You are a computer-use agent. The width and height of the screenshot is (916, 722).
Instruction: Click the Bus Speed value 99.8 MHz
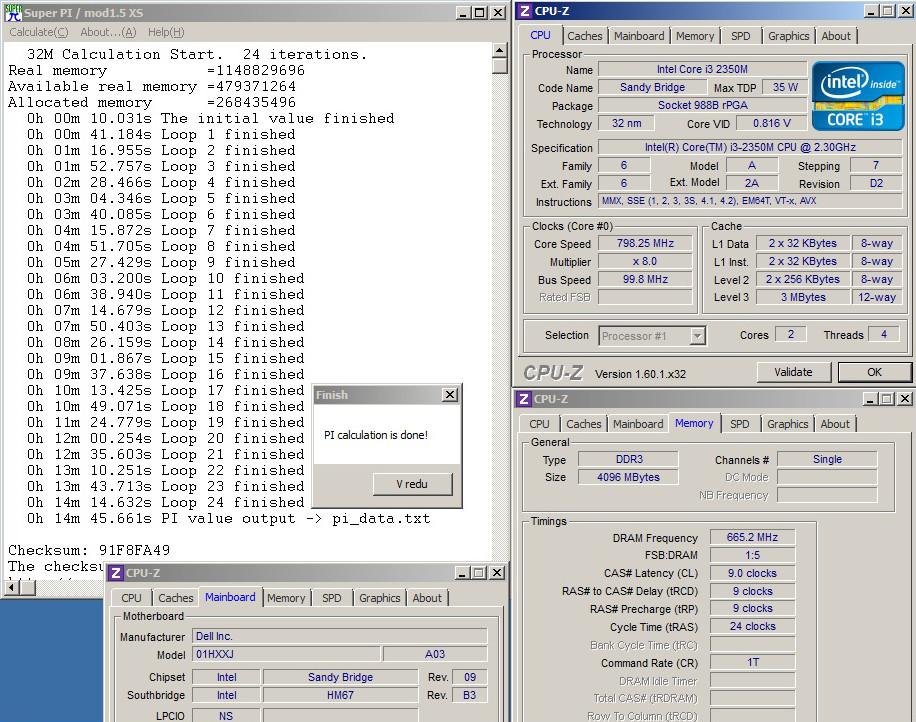click(x=645, y=280)
